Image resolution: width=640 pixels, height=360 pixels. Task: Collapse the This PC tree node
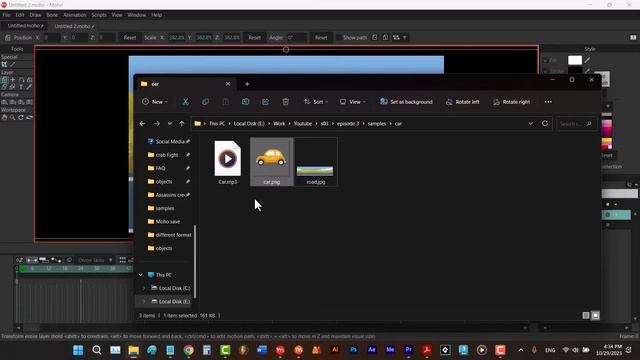(141, 275)
